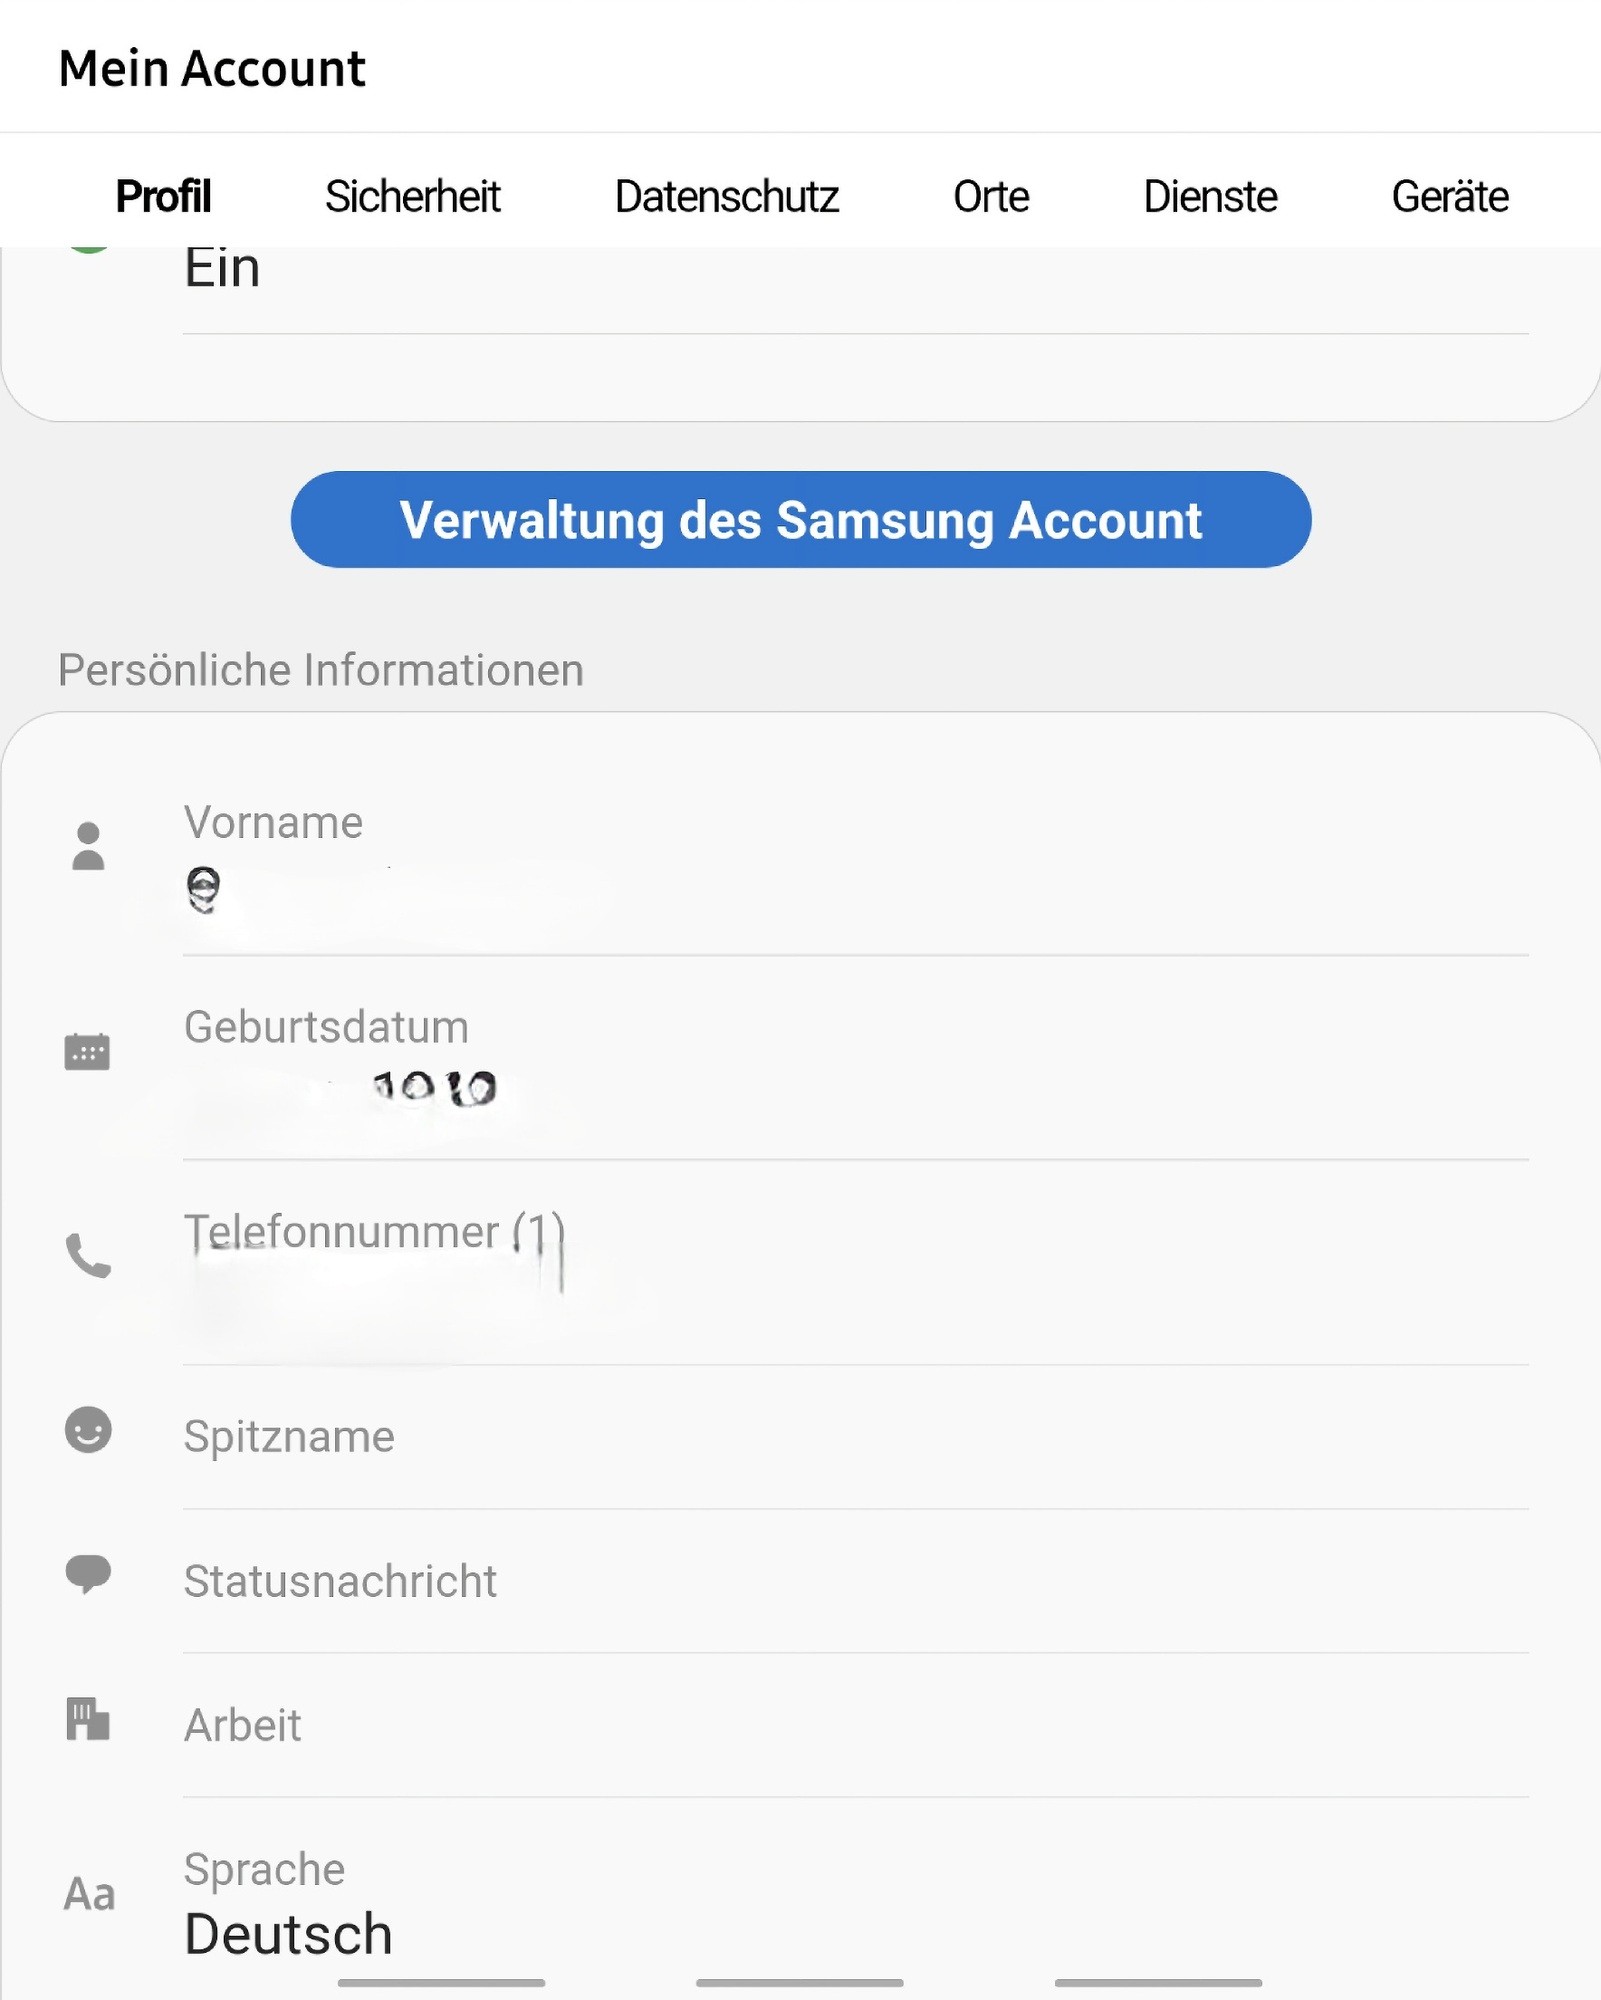
Task: Tap the calendar icon next to Geburtsdatum
Action: pos(87,1051)
